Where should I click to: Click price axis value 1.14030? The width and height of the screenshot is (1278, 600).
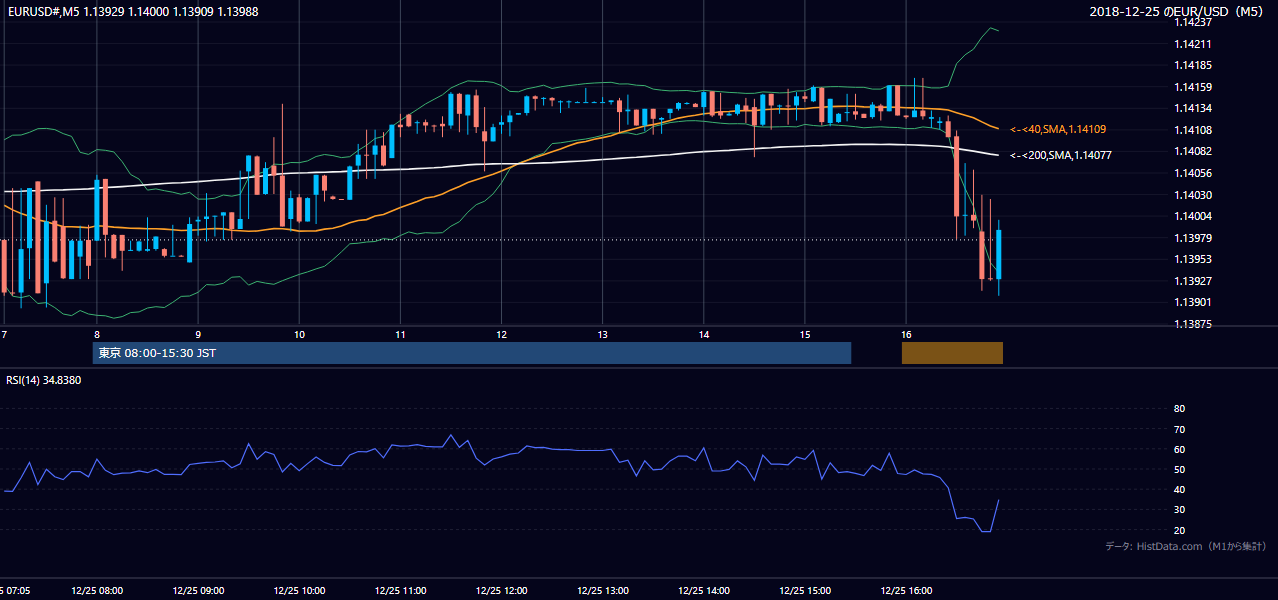(x=1193, y=195)
